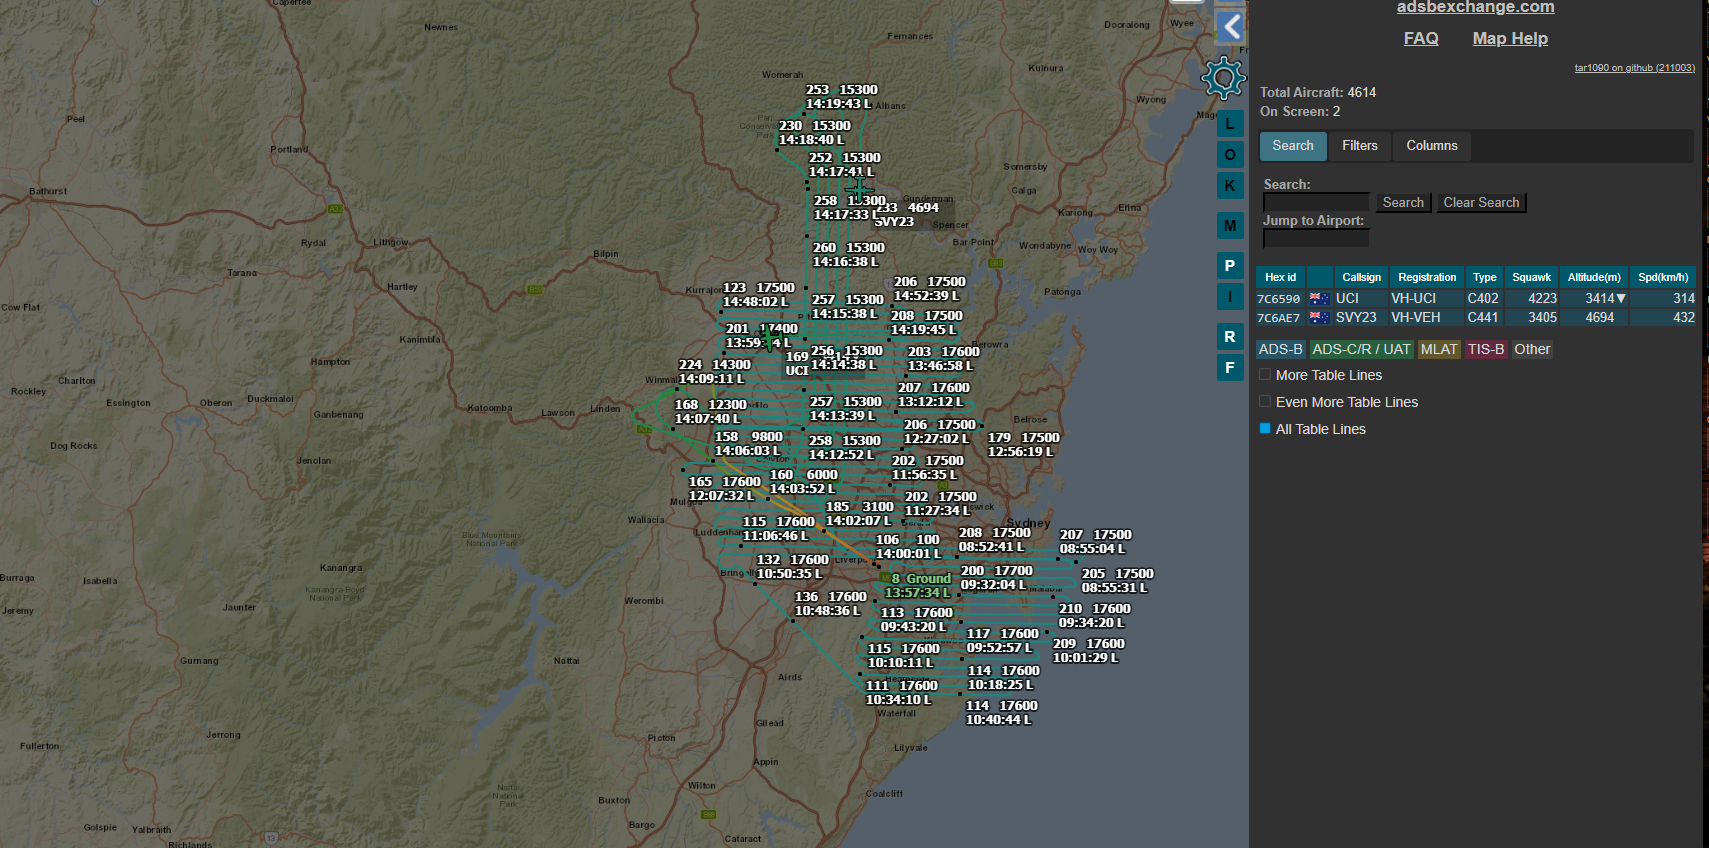Collapse the sidebar with the left arrow
This screenshot has height=848, width=1709.
tap(1231, 27)
